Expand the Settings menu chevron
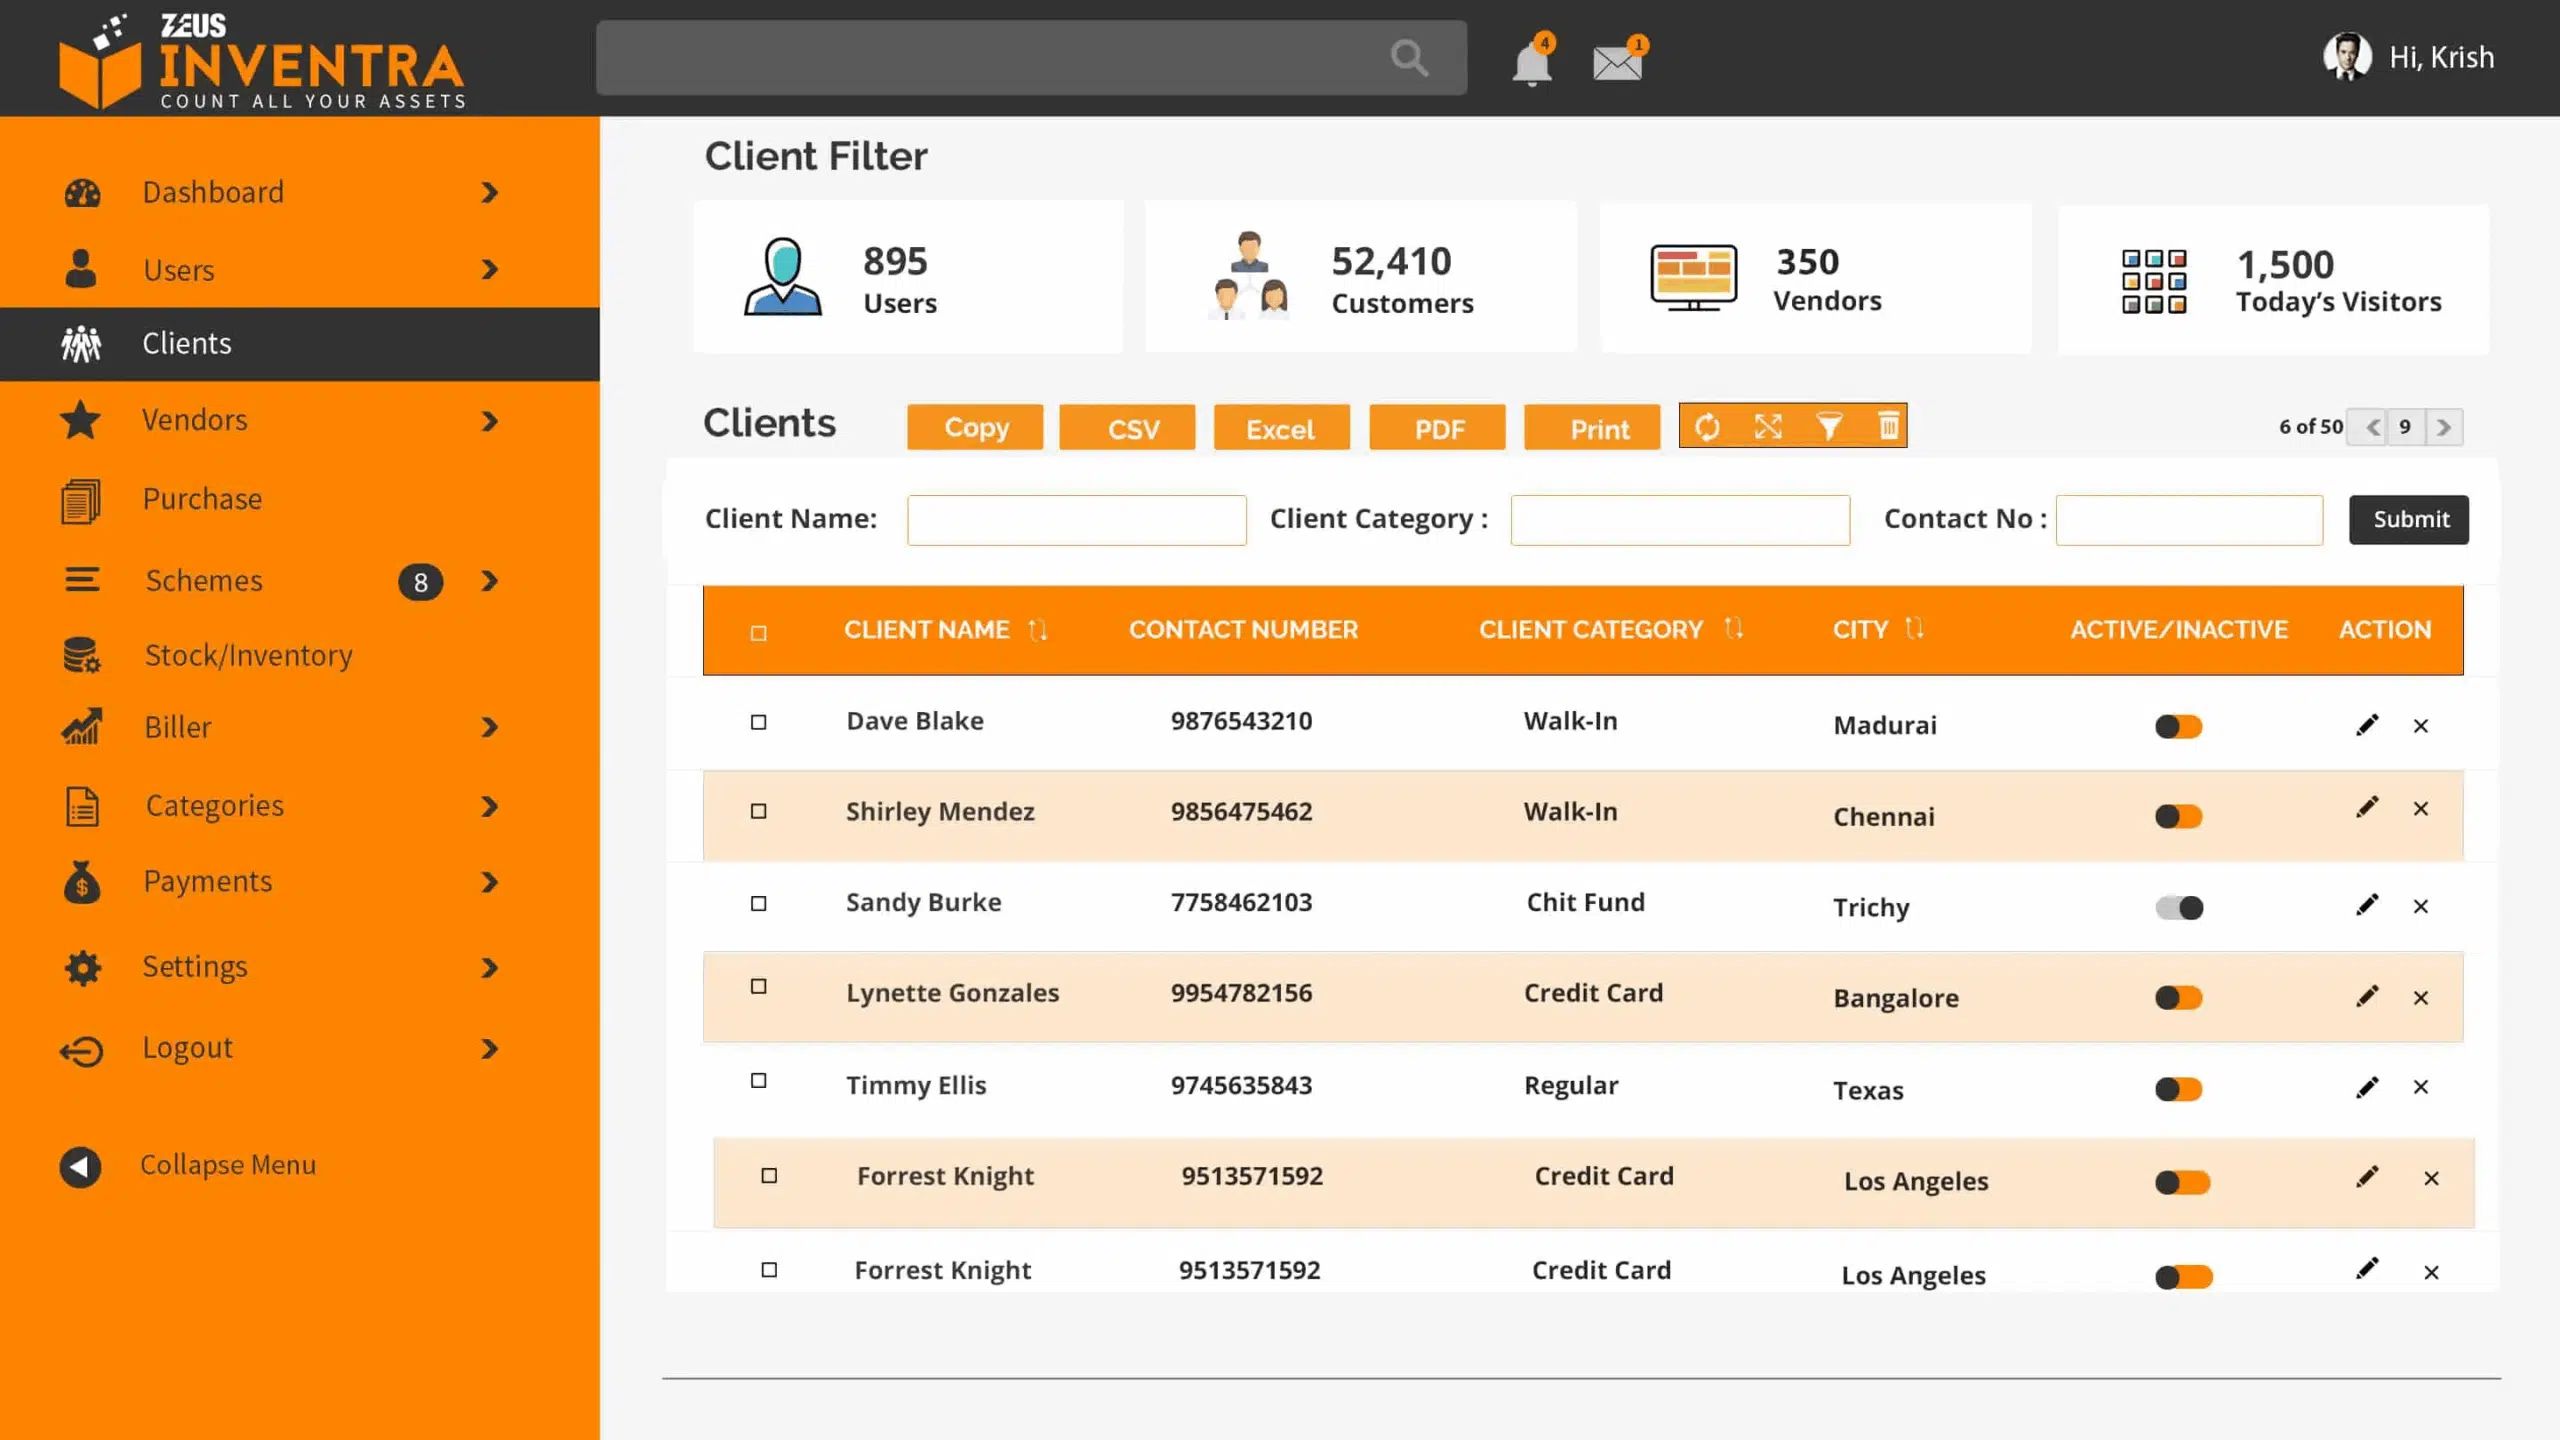This screenshot has height=1440, width=2560. point(489,968)
